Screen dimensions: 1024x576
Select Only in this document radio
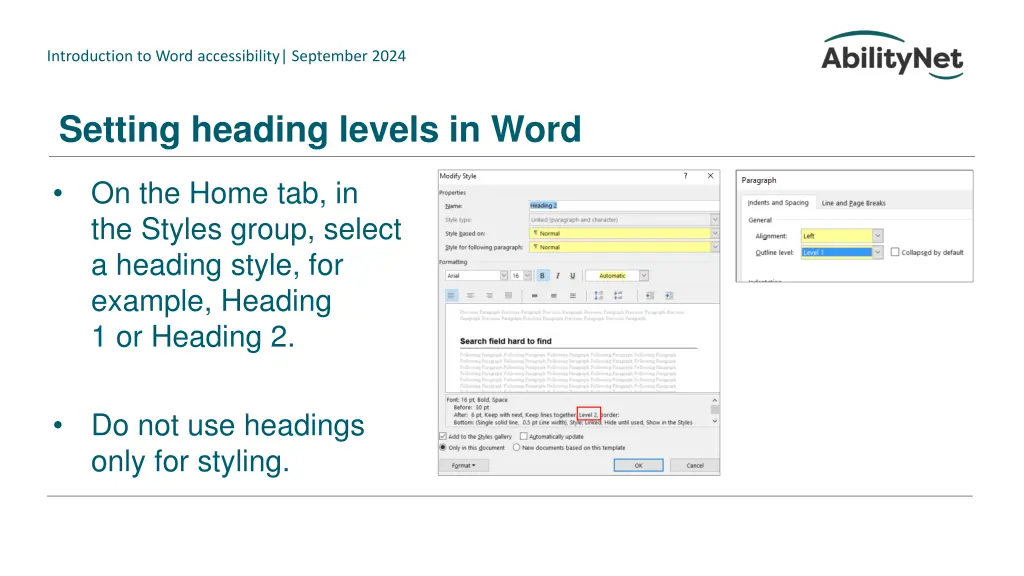pos(443,447)
